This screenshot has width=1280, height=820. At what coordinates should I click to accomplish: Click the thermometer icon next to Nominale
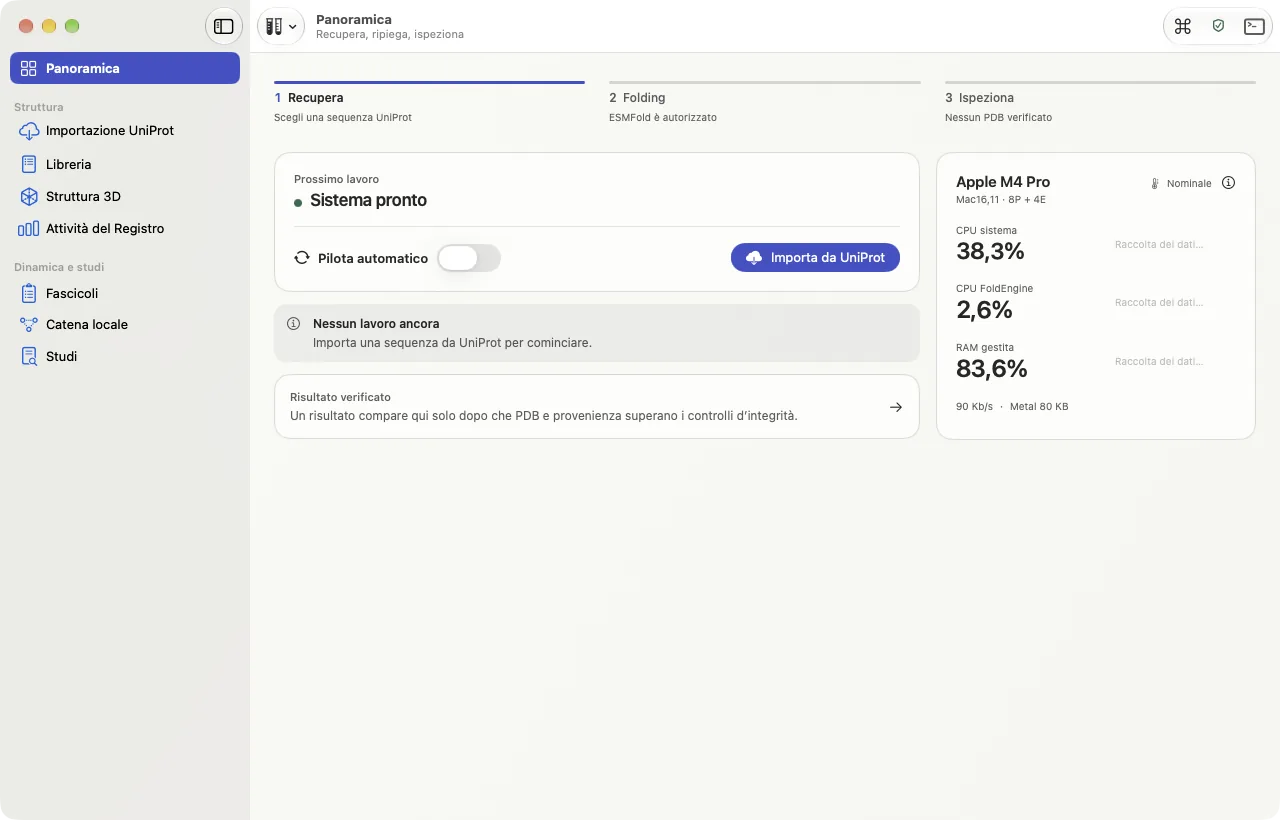[1154, 184]
